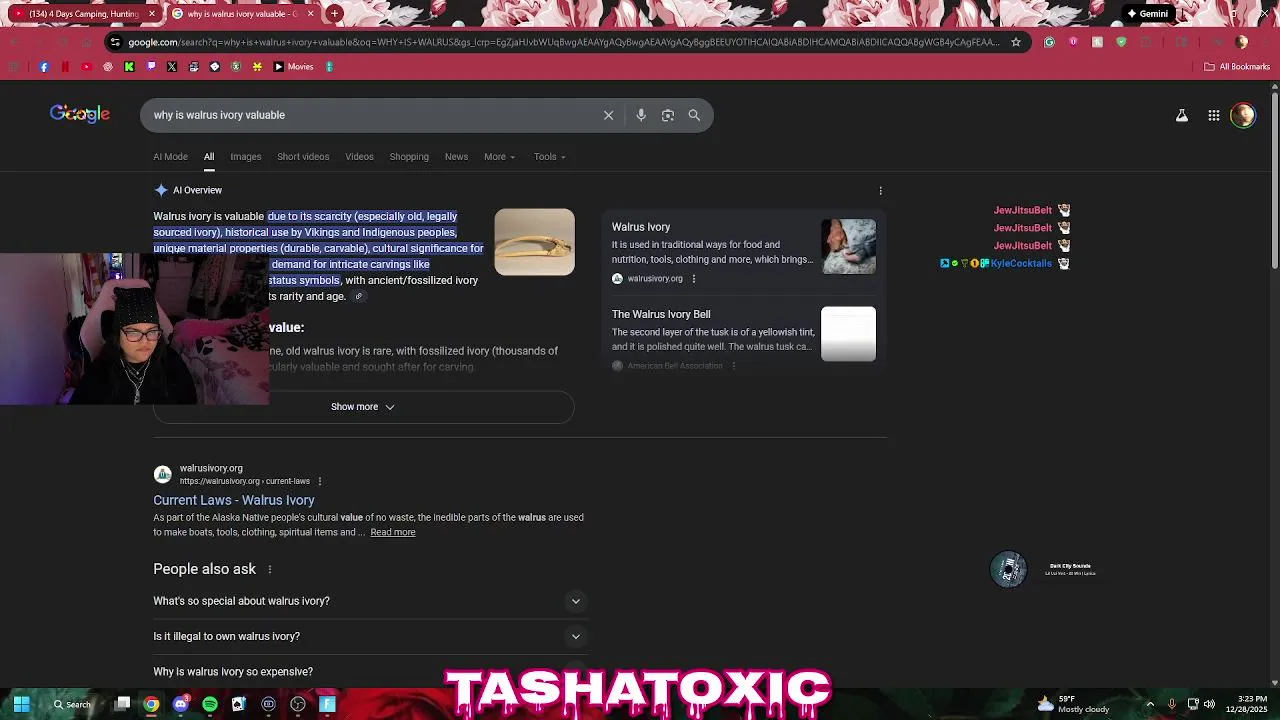1280x720 pixels.
Task: Open the Twitch bookmark icon
Action: (x=151, y=67)
